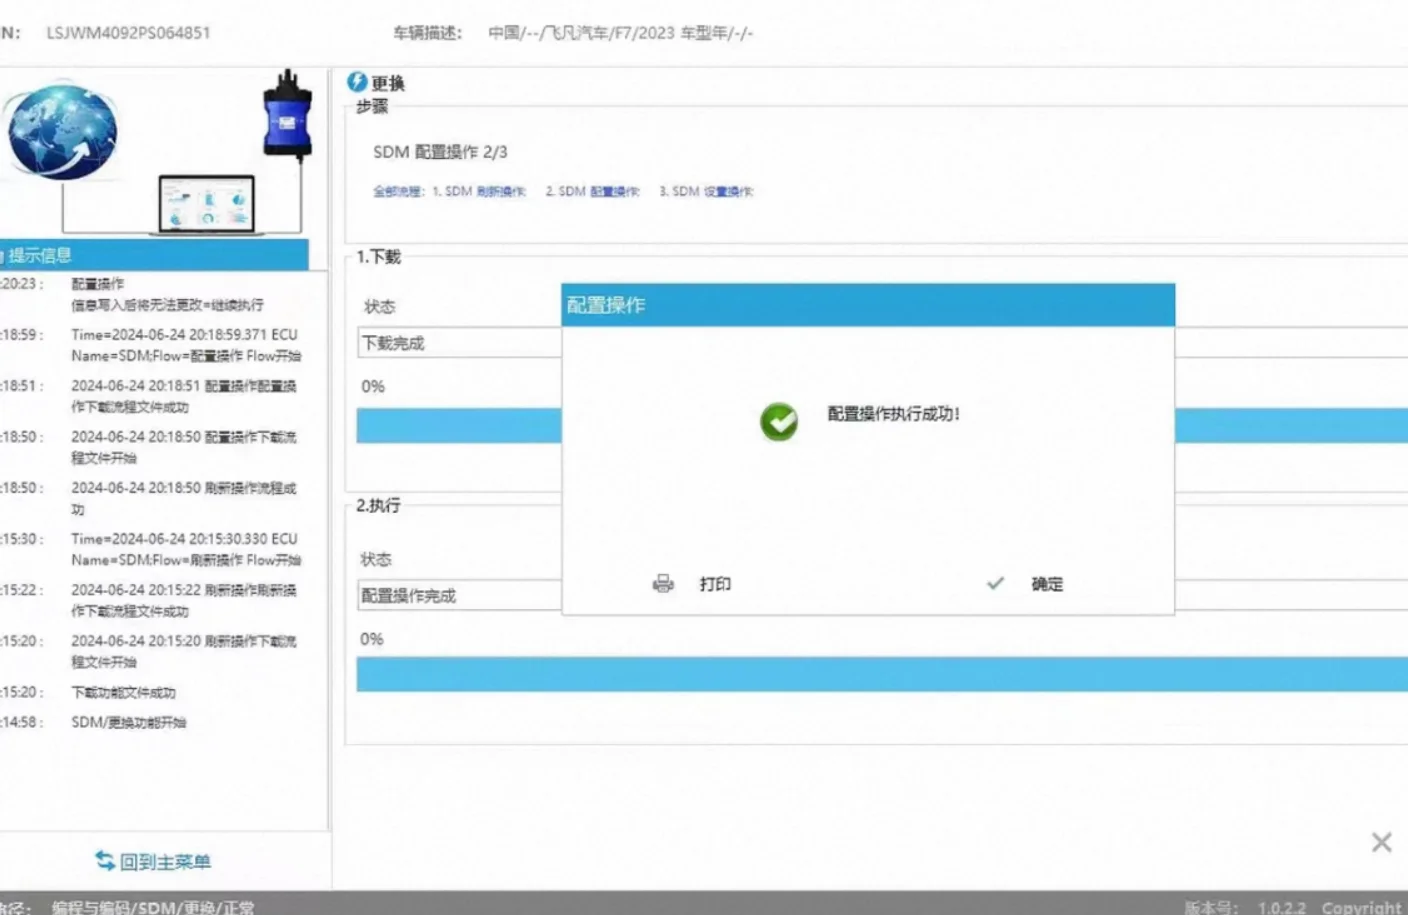Image resolution: width=1408 pixels, height=915 pixels.
Task: Select log entry 20:15:20 刷新操作下载流程文件开始
Action: point(184,651)
